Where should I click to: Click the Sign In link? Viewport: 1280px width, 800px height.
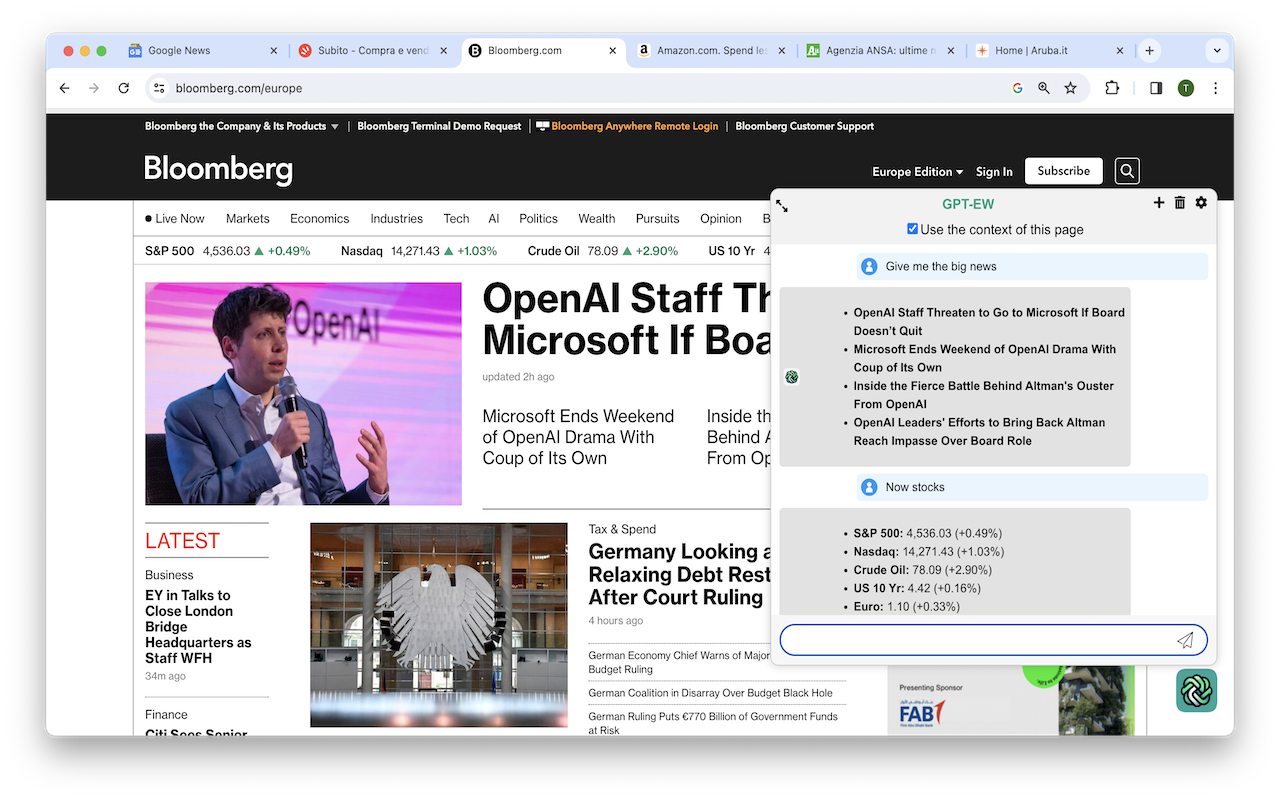(994, 172)
